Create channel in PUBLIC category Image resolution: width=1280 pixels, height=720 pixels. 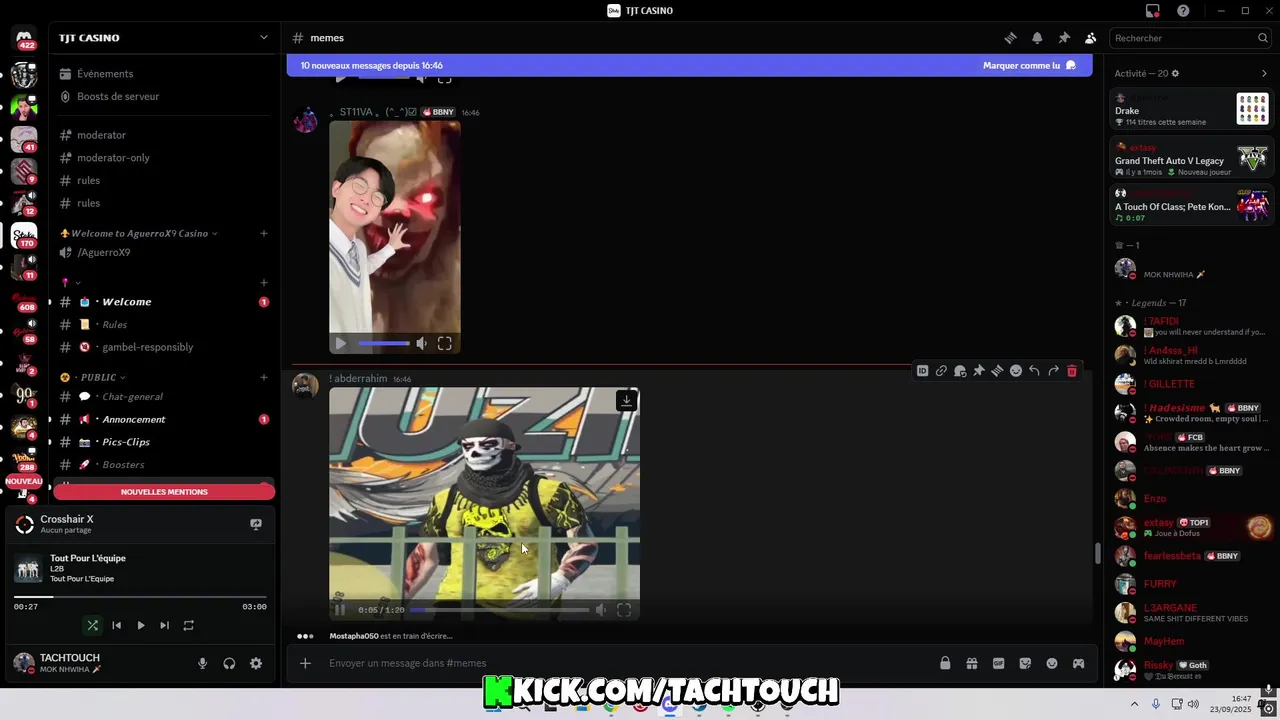[264, 377]
